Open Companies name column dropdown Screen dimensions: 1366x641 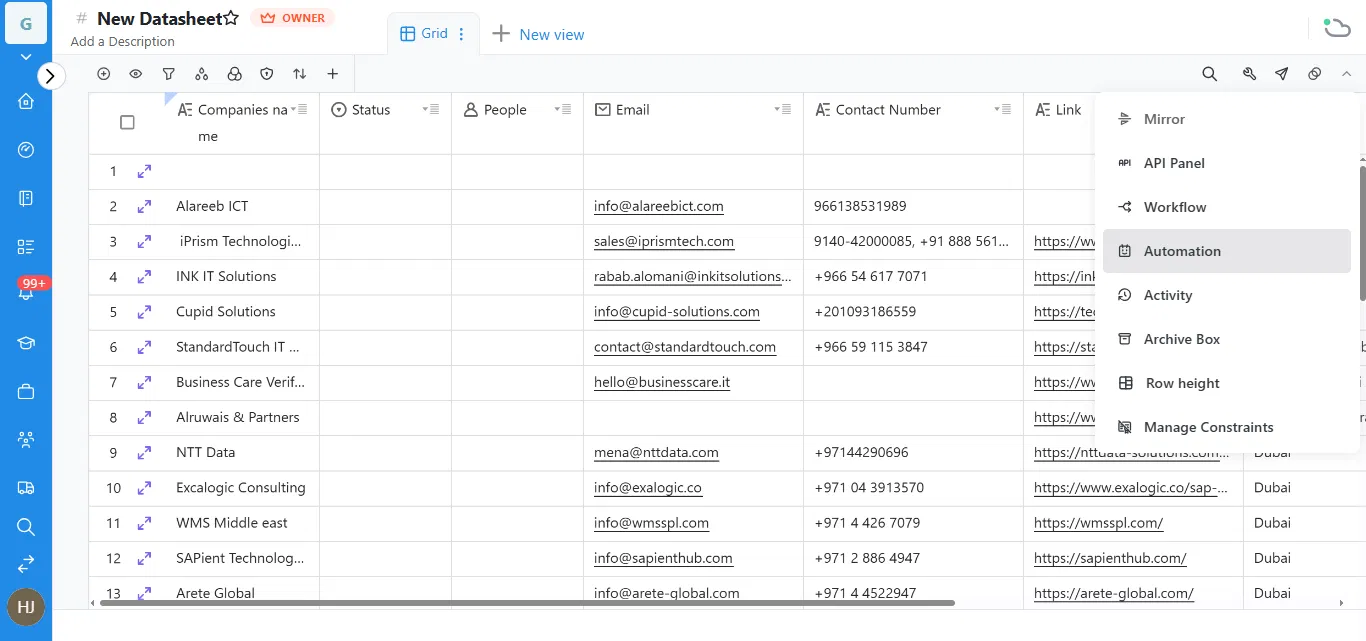(x=299, y=109)
